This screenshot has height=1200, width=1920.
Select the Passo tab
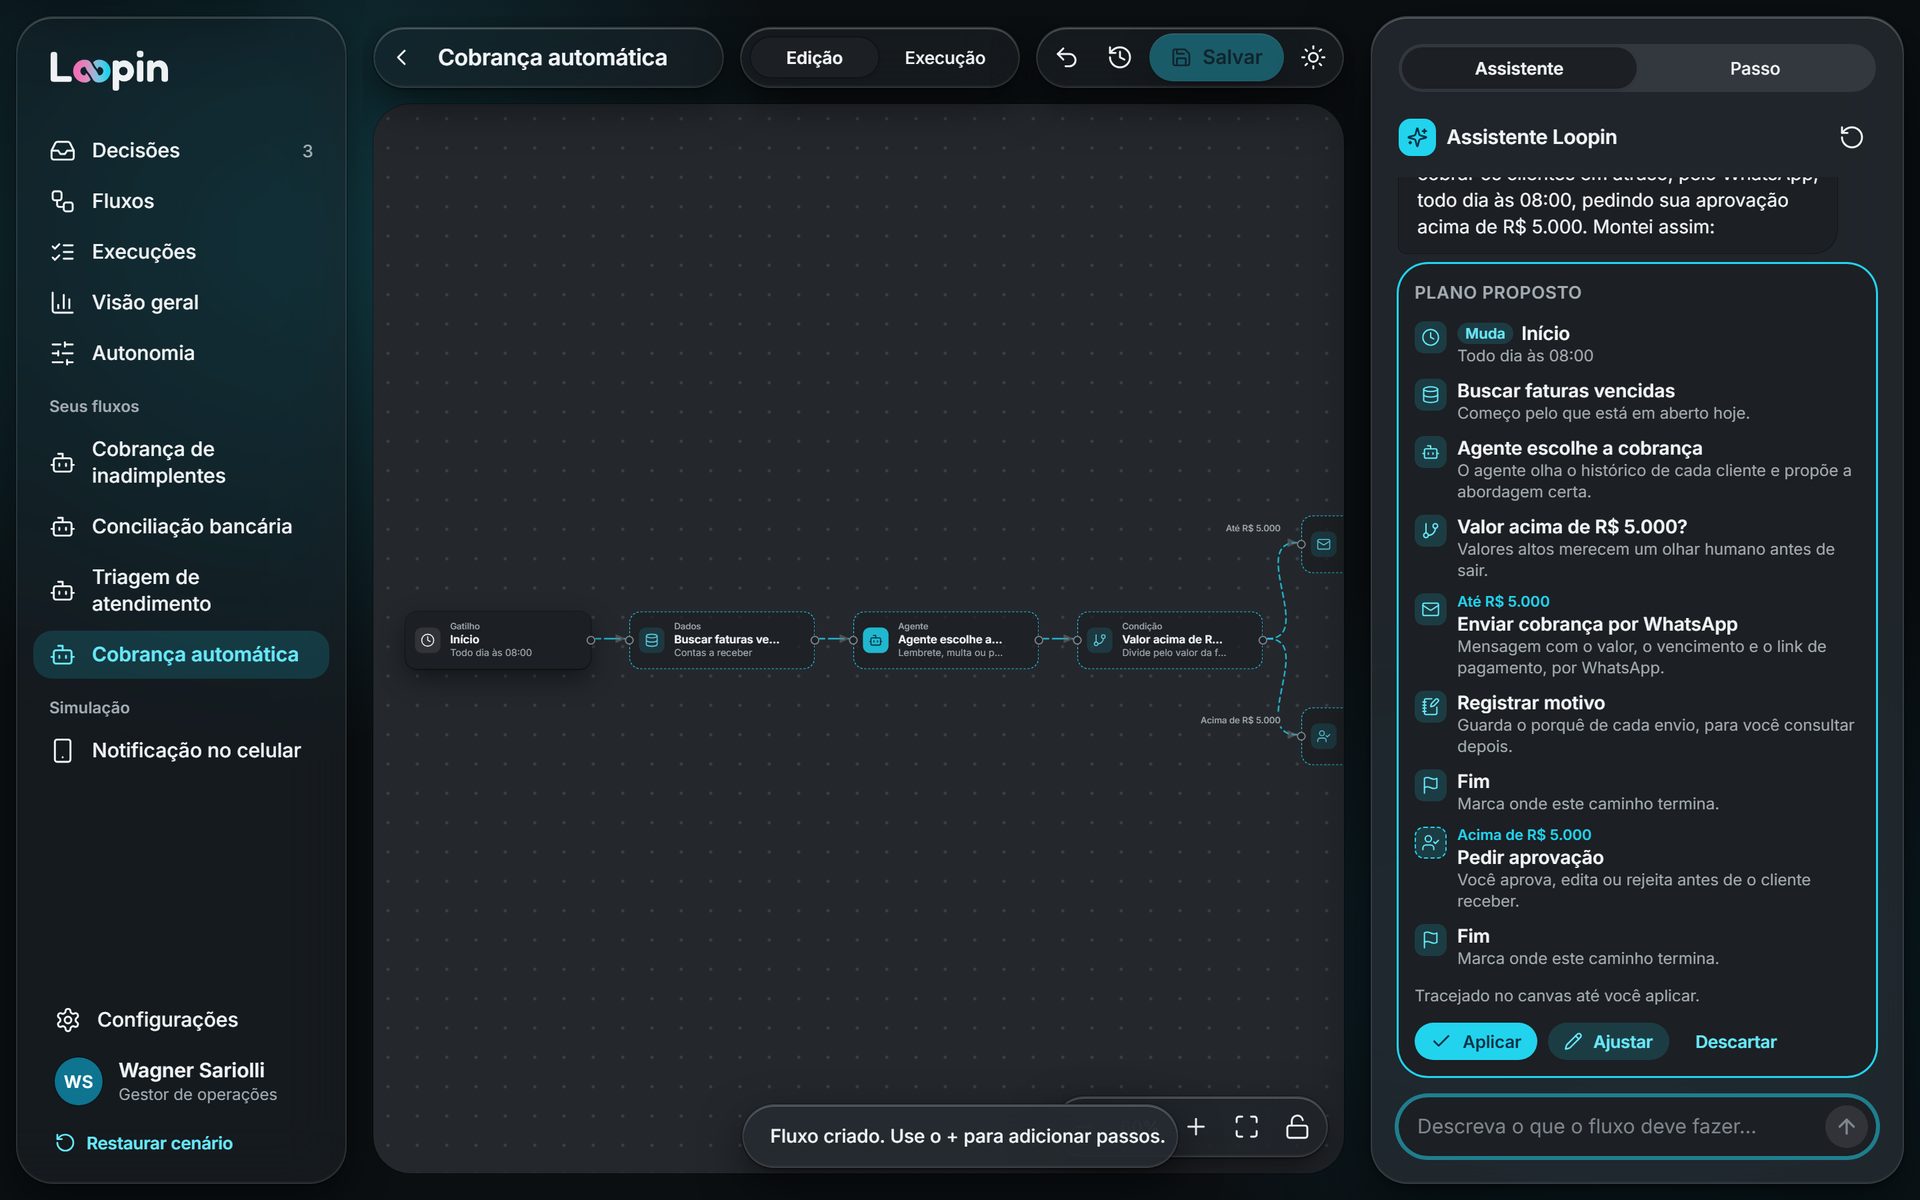pyautogui.click(x=1754, y=68)
